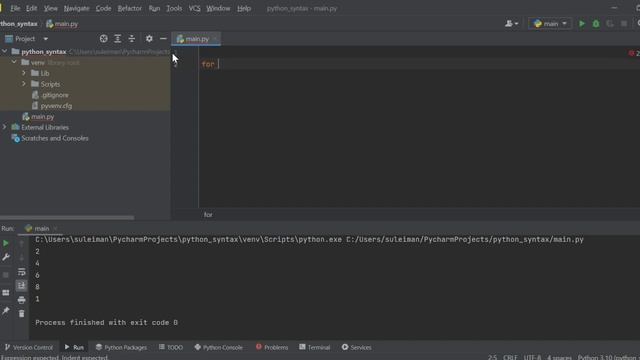Open the Problems tool window

[272, 347]
